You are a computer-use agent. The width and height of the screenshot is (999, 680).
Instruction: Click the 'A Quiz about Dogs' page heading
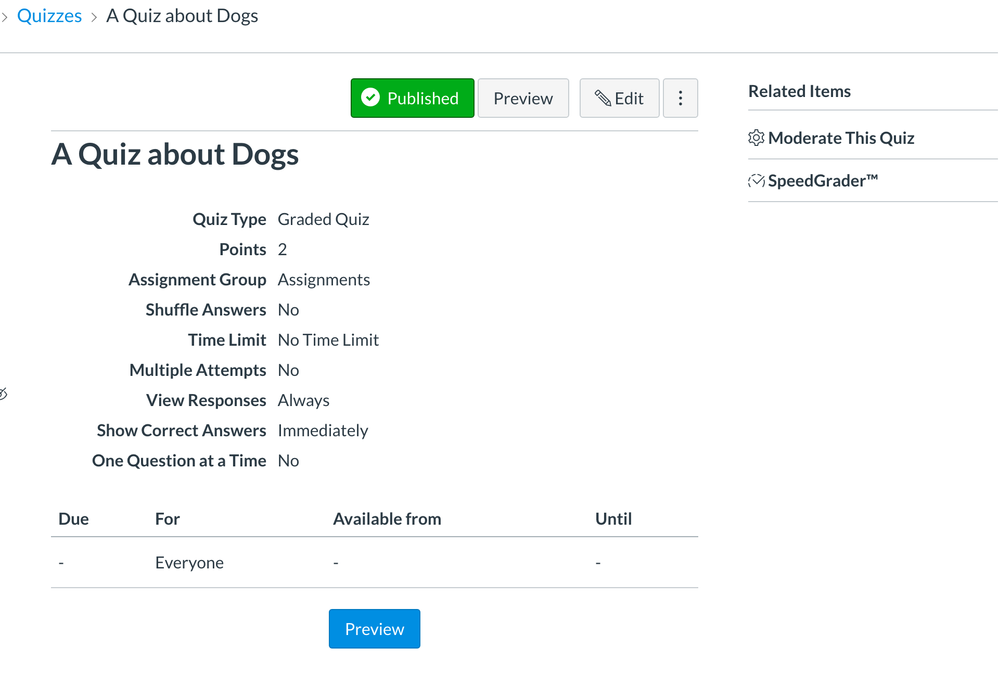coord(175,155)
